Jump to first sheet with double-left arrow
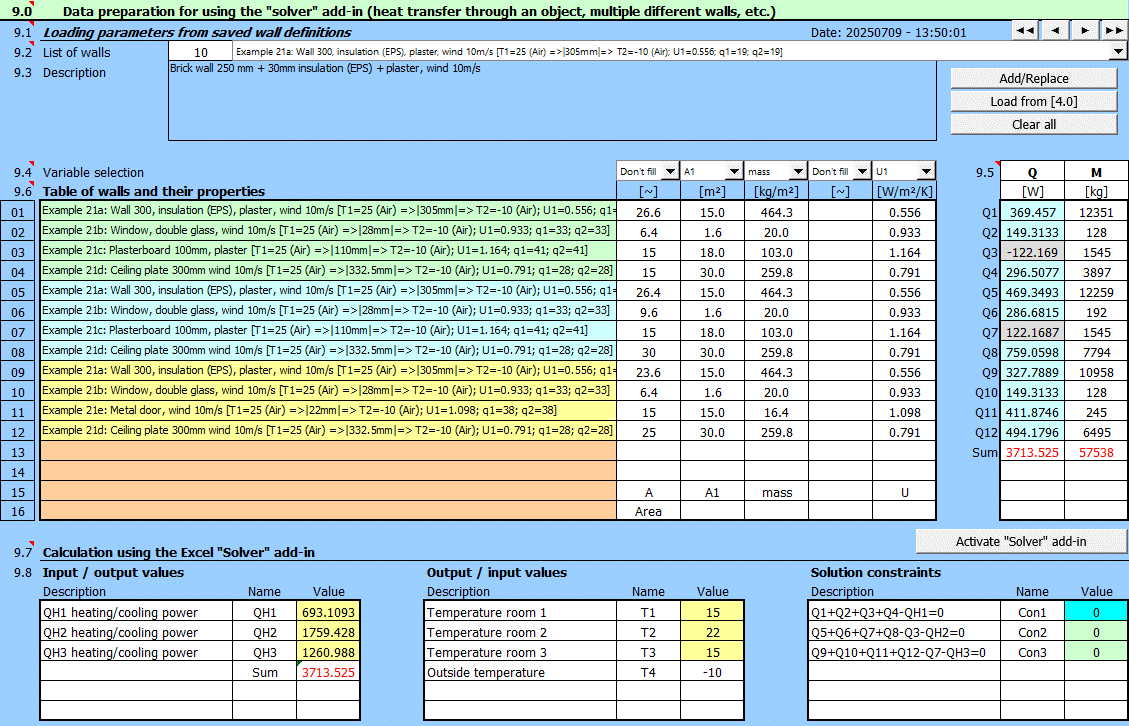The image size is (1129, 726). tap(1025, 31)
